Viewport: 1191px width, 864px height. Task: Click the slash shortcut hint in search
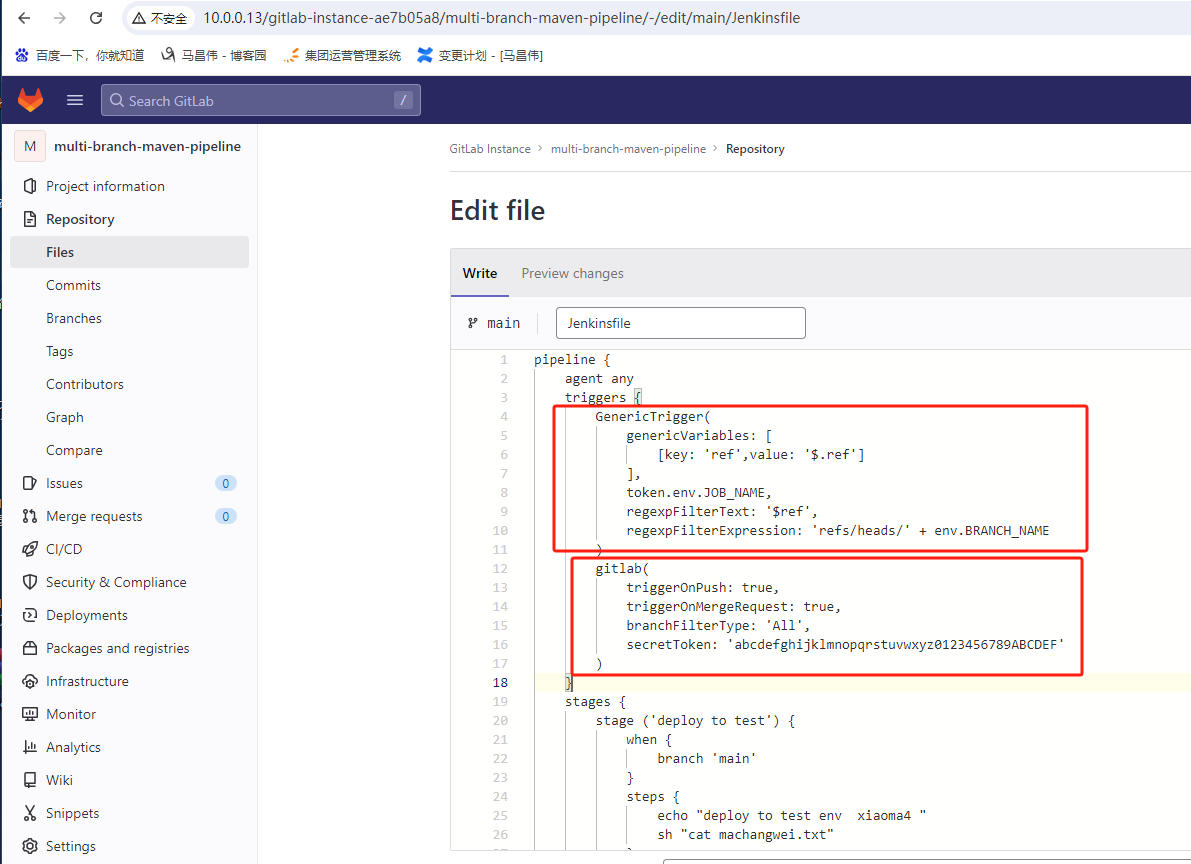click(403, 100)
